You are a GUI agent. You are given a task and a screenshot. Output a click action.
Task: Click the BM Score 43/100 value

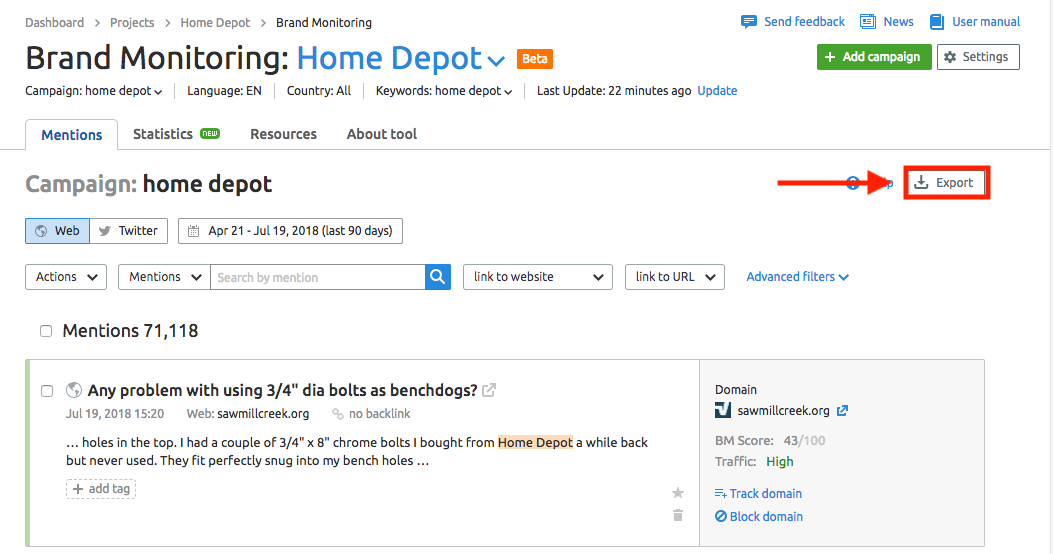click(x=804, y=441)
